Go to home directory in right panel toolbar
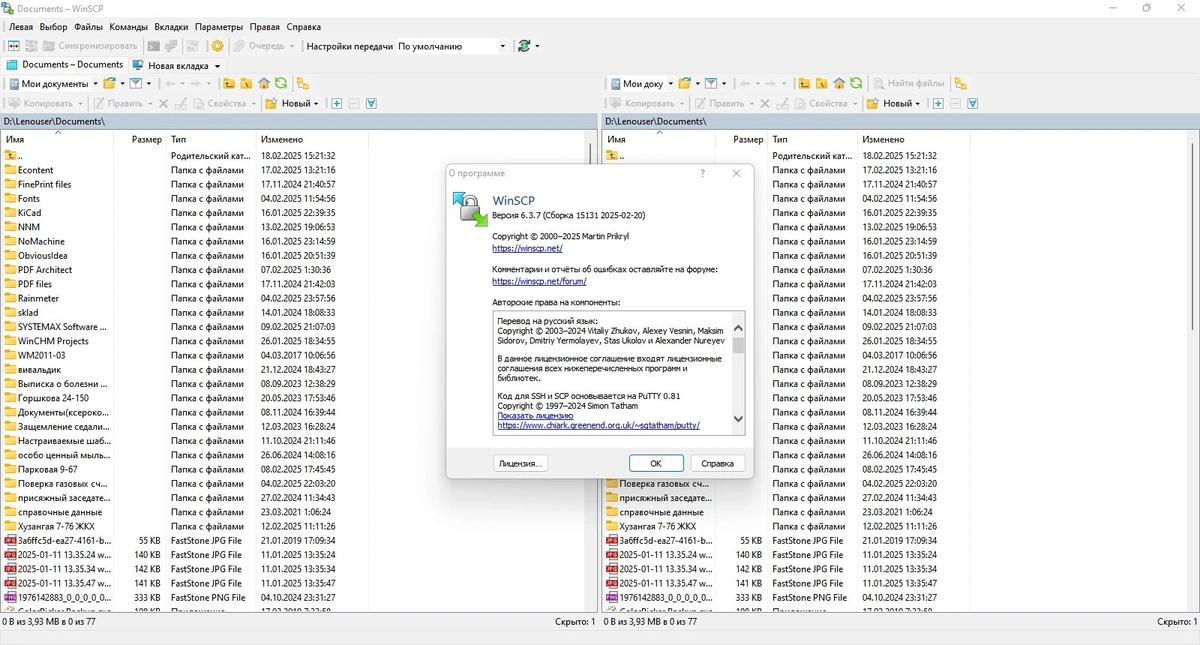The width and height of the screenshot is (1200, 645). pos(839,84)
